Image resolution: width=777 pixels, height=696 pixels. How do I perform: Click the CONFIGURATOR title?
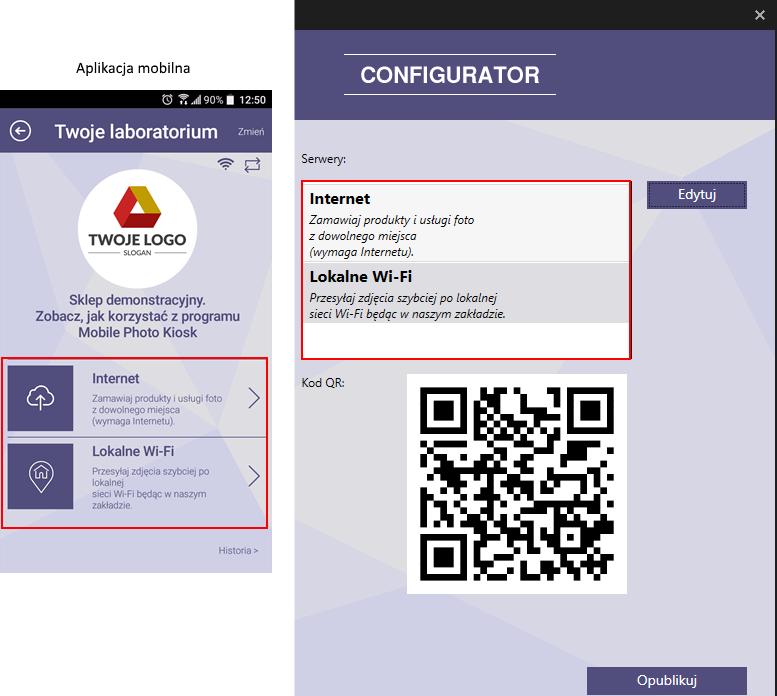[450, 75]
